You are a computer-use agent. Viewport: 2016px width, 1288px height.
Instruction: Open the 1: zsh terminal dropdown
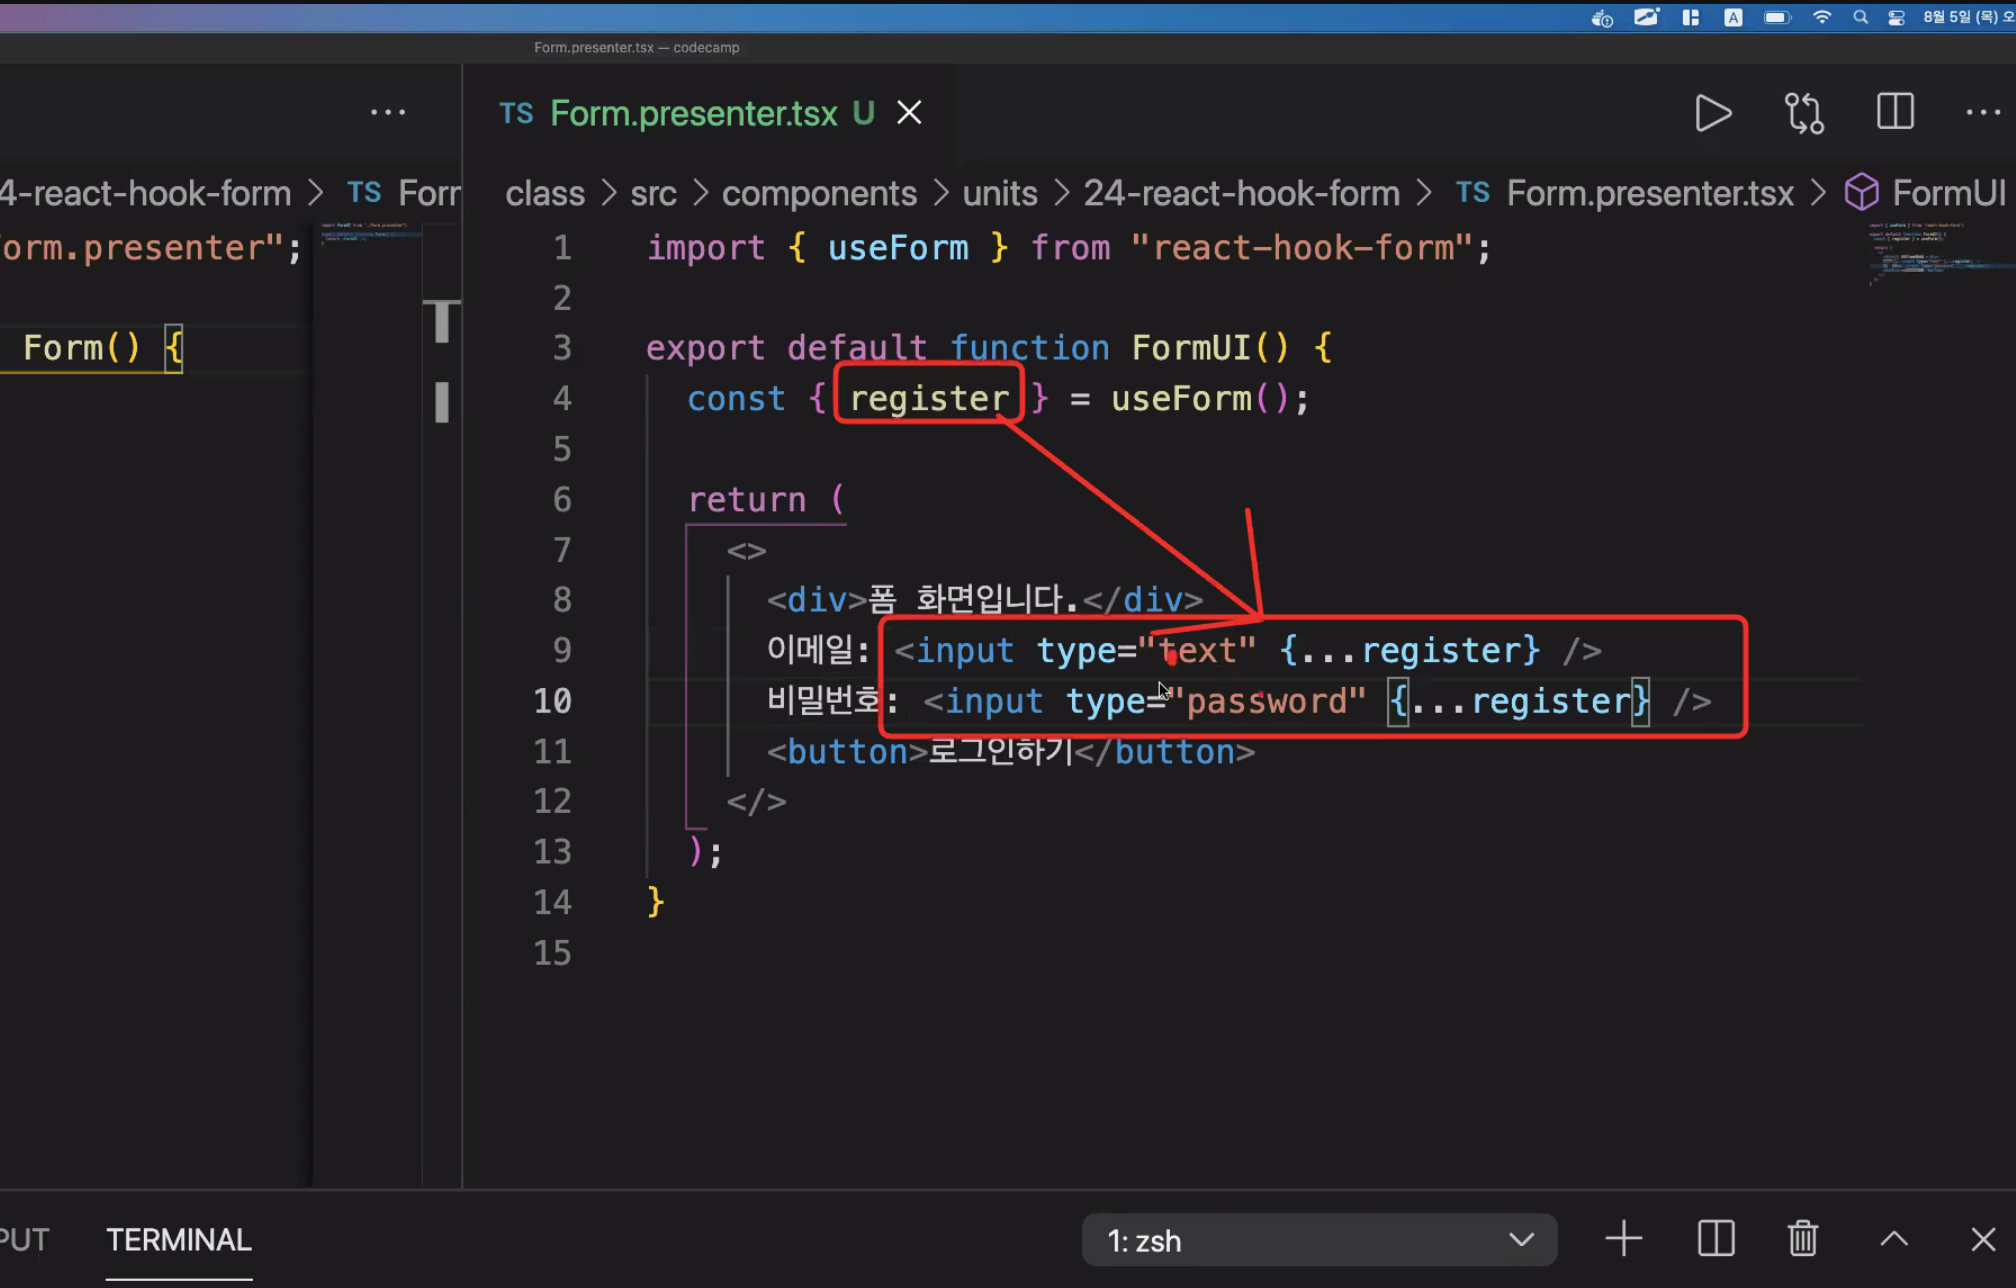[1318, 1240]
